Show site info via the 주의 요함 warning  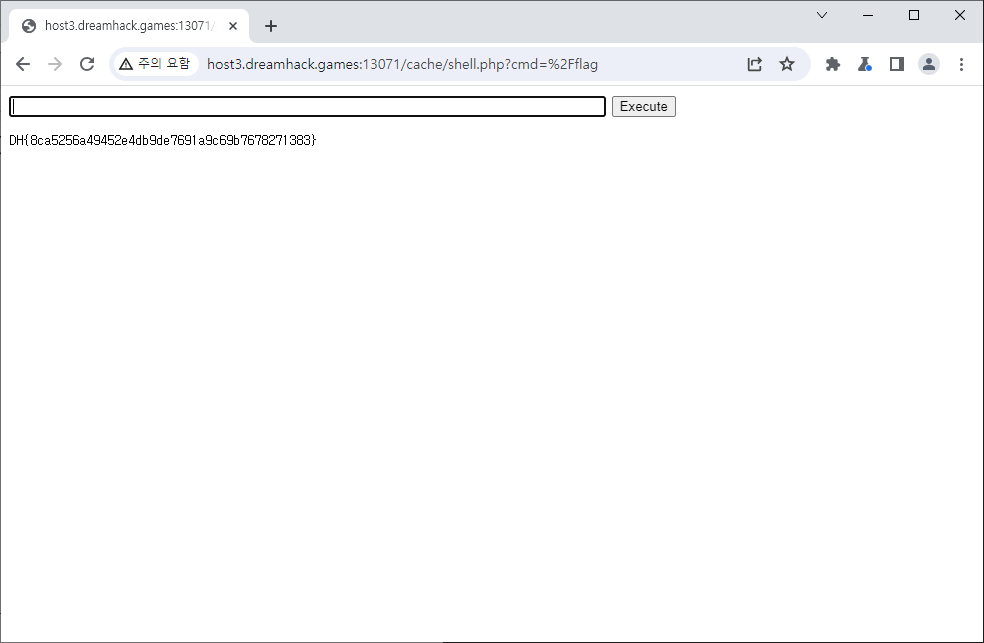point(154,64)
